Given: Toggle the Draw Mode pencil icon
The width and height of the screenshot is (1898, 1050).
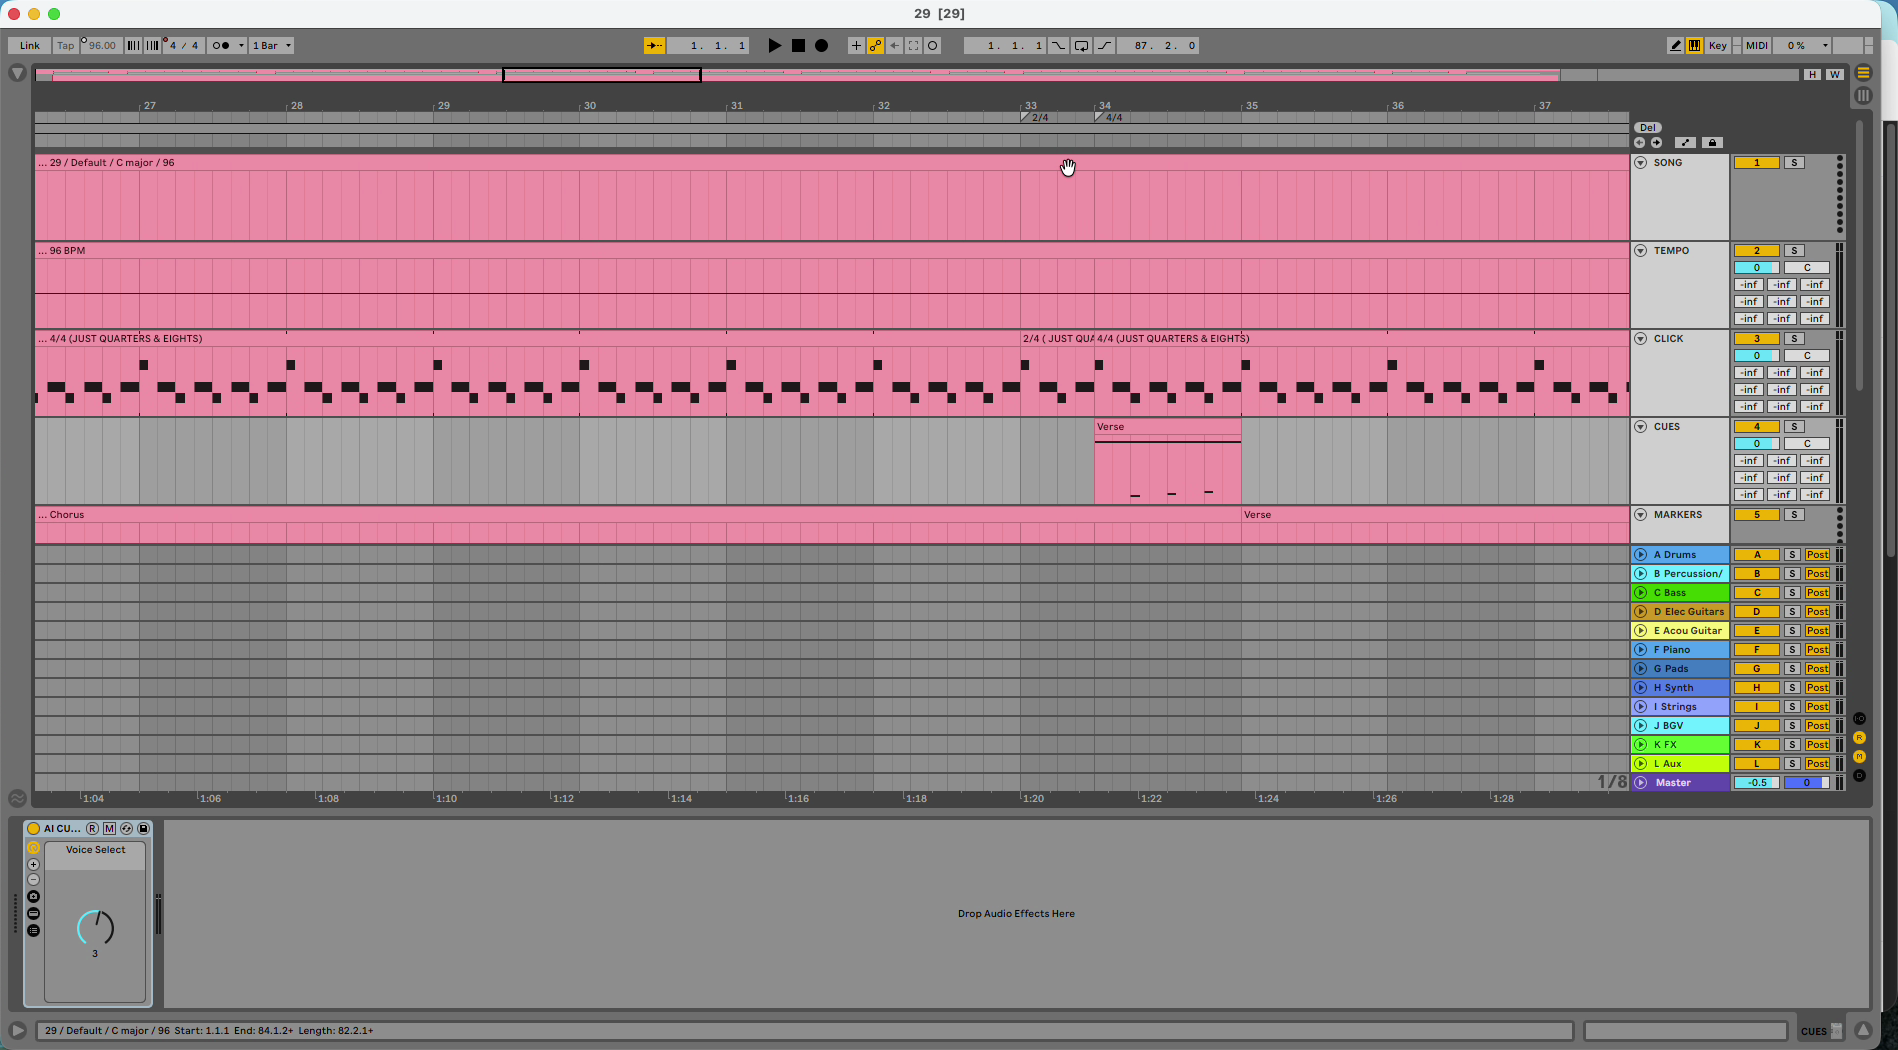Looking at the screenshot, I should [1675, 46].
